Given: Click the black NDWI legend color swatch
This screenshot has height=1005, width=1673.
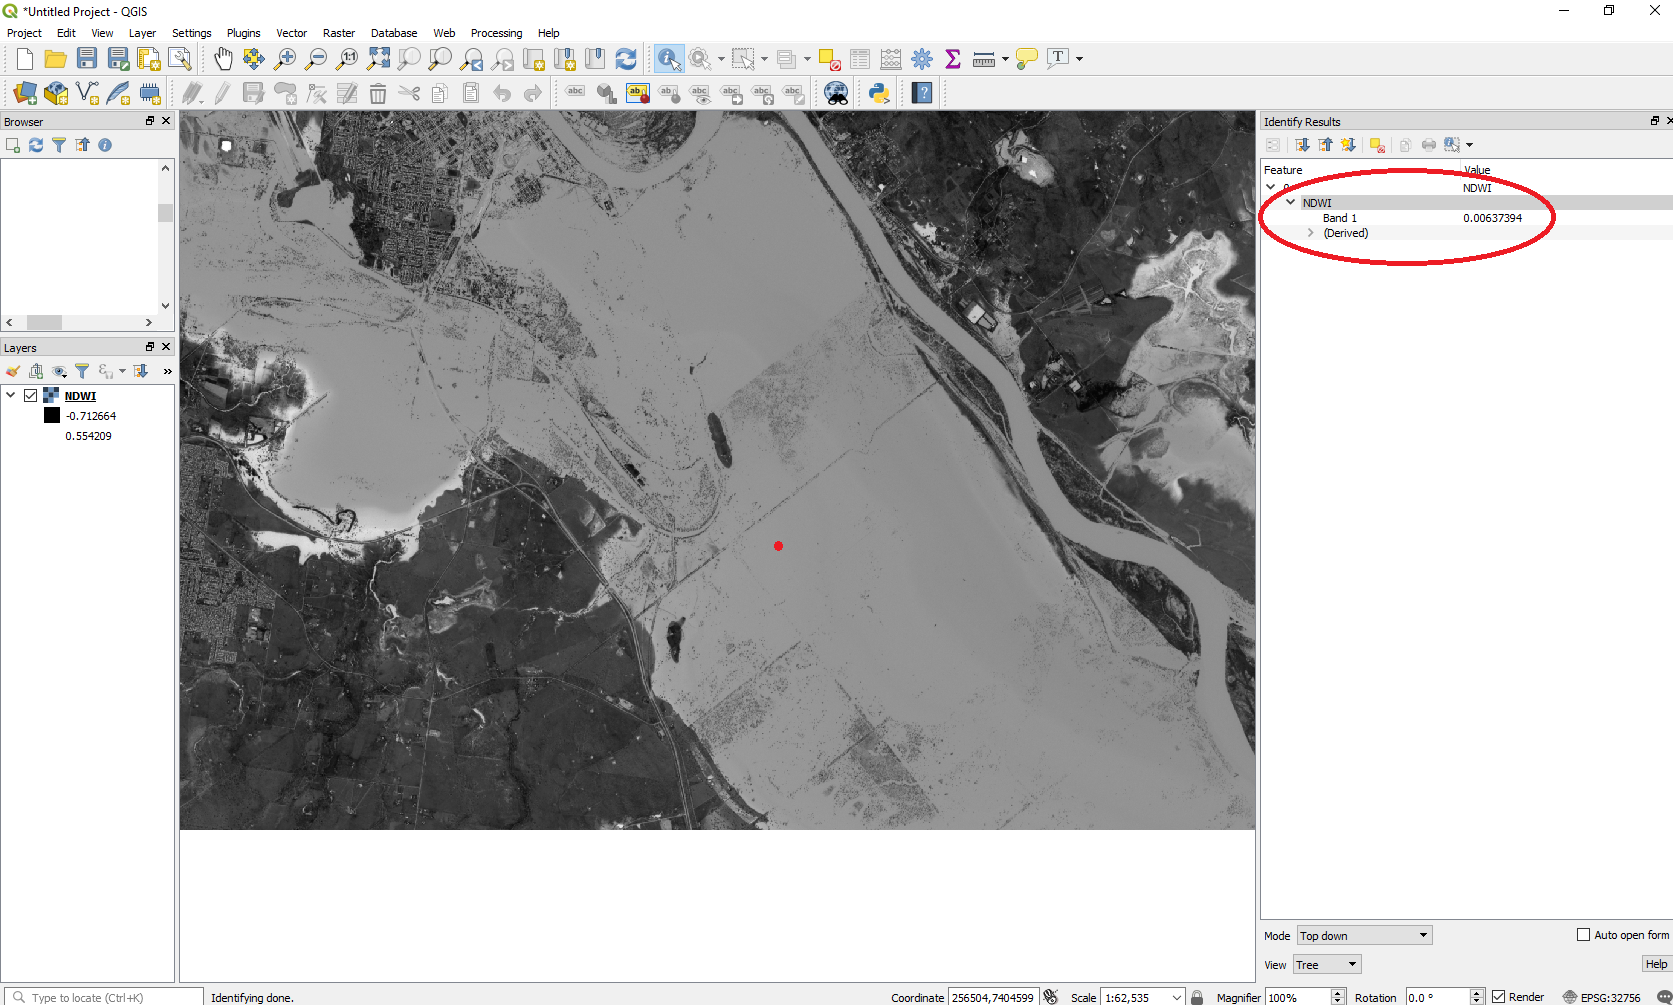Looking at the screenshot, I should tap(52, 416).
